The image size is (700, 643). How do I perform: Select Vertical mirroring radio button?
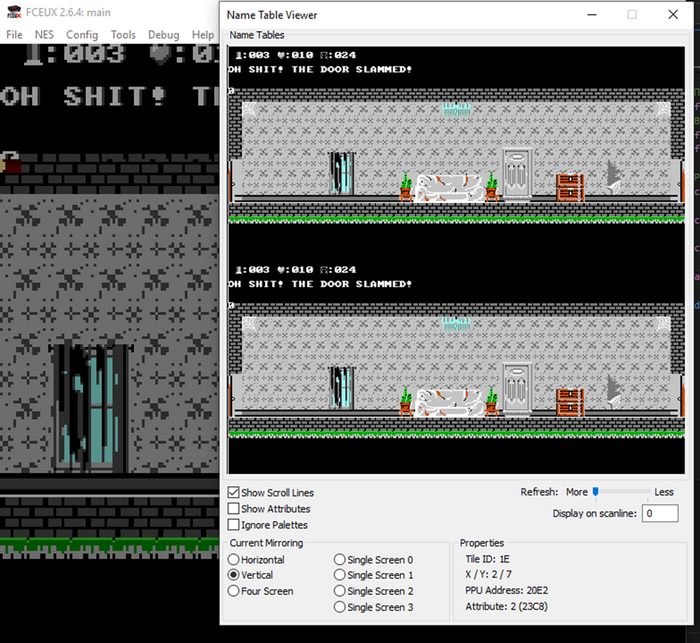[x=233, y=575]
